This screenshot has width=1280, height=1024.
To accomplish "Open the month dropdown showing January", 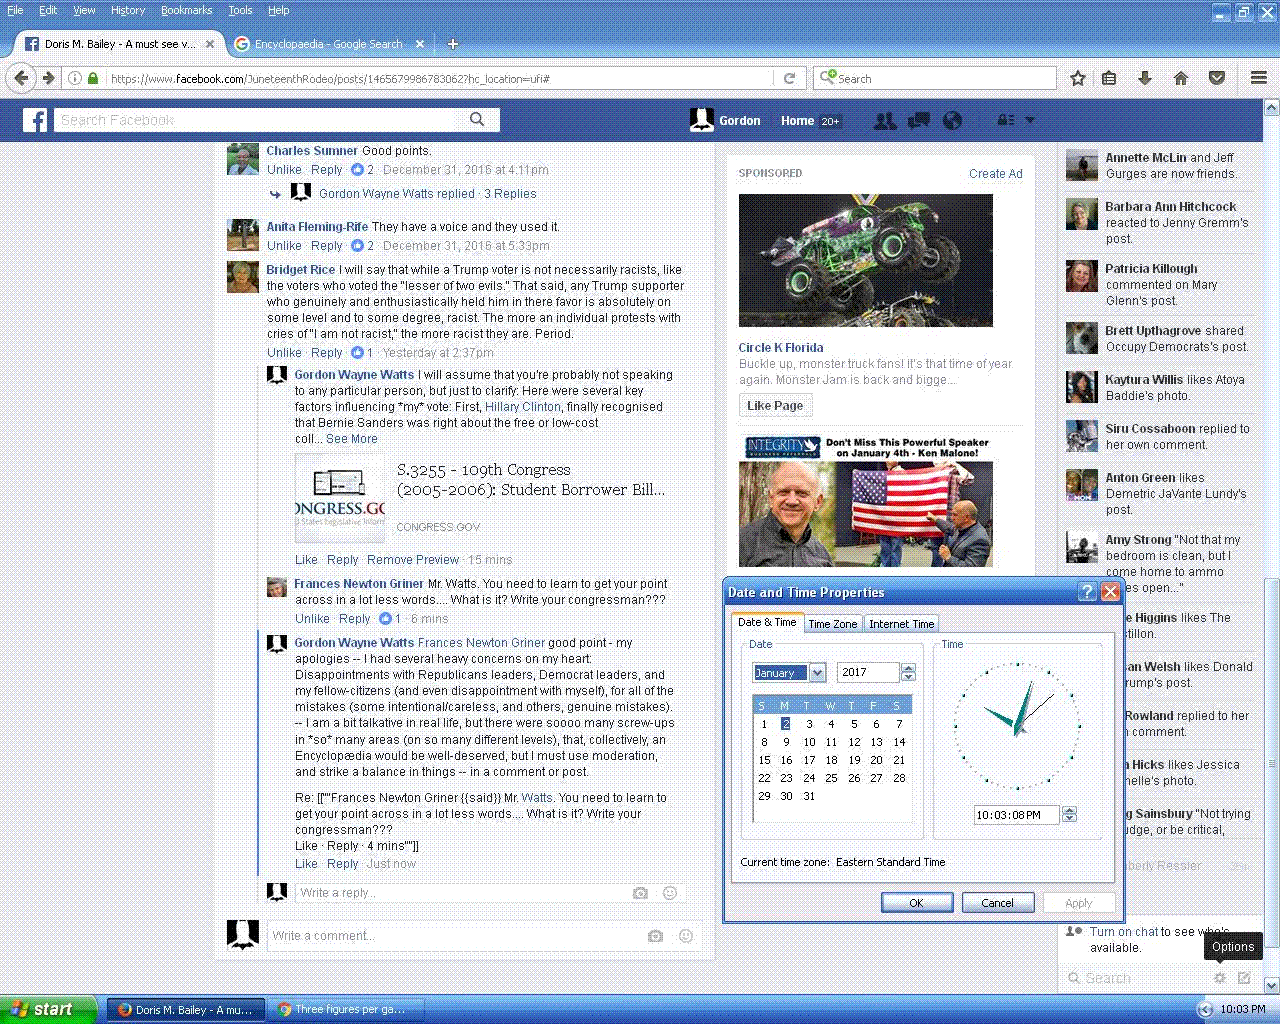I will coord(817,673).
